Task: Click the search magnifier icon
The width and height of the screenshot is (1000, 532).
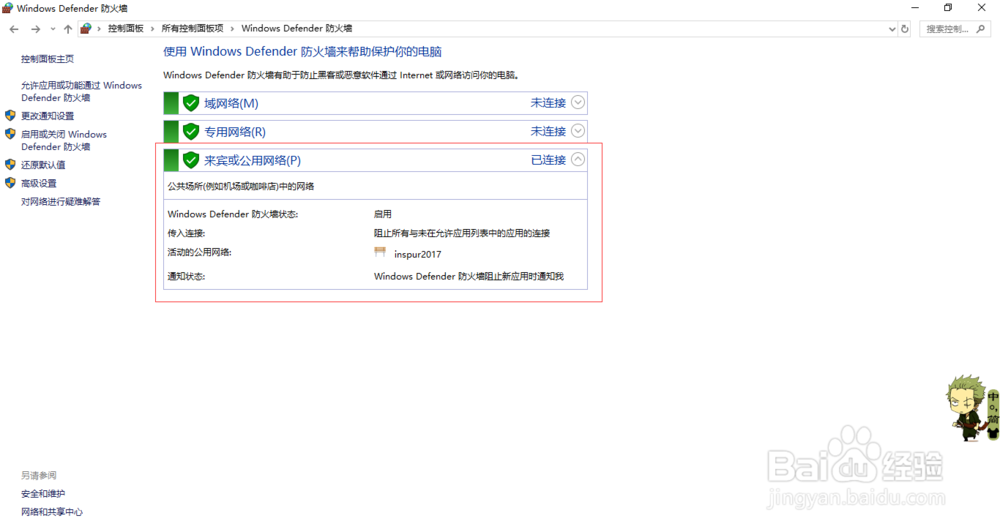Action: [980, 29]
